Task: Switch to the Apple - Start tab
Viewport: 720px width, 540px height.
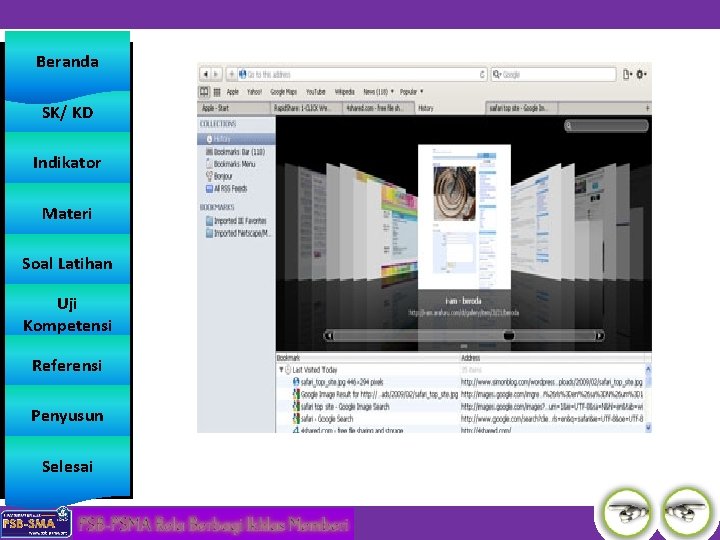Action: (233, 108)
